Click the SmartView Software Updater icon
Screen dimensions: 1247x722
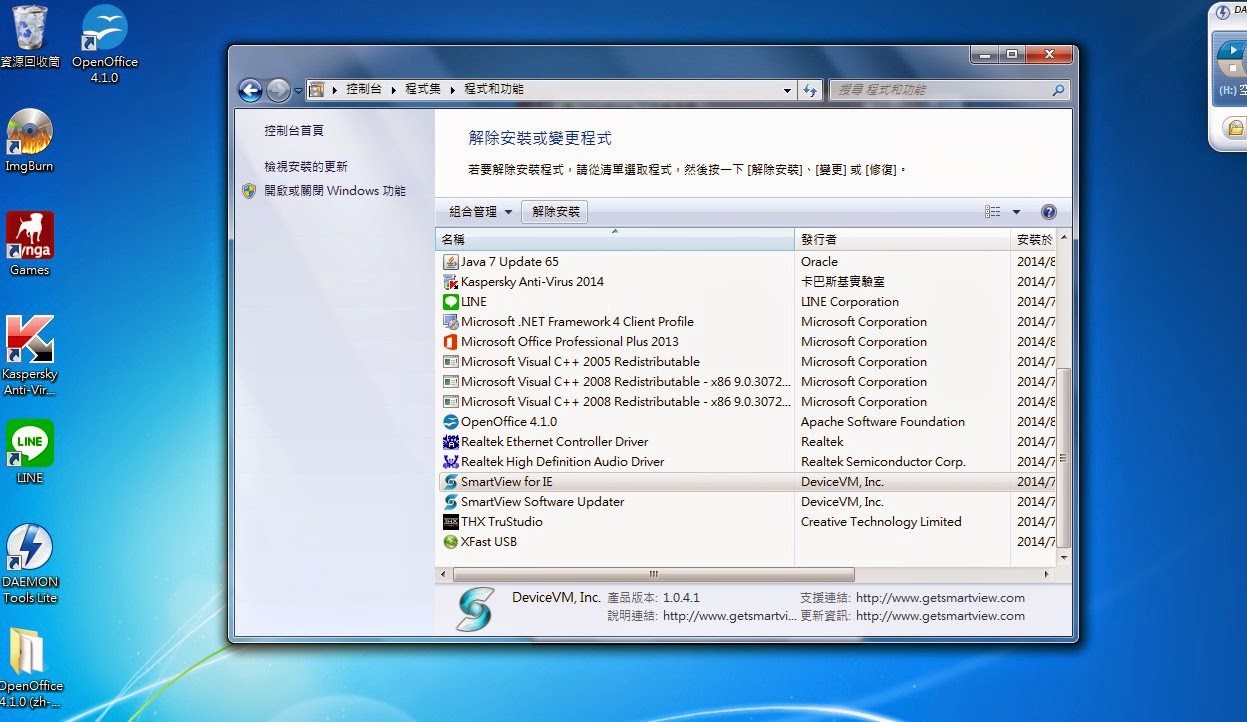click(x=450, y=502)
